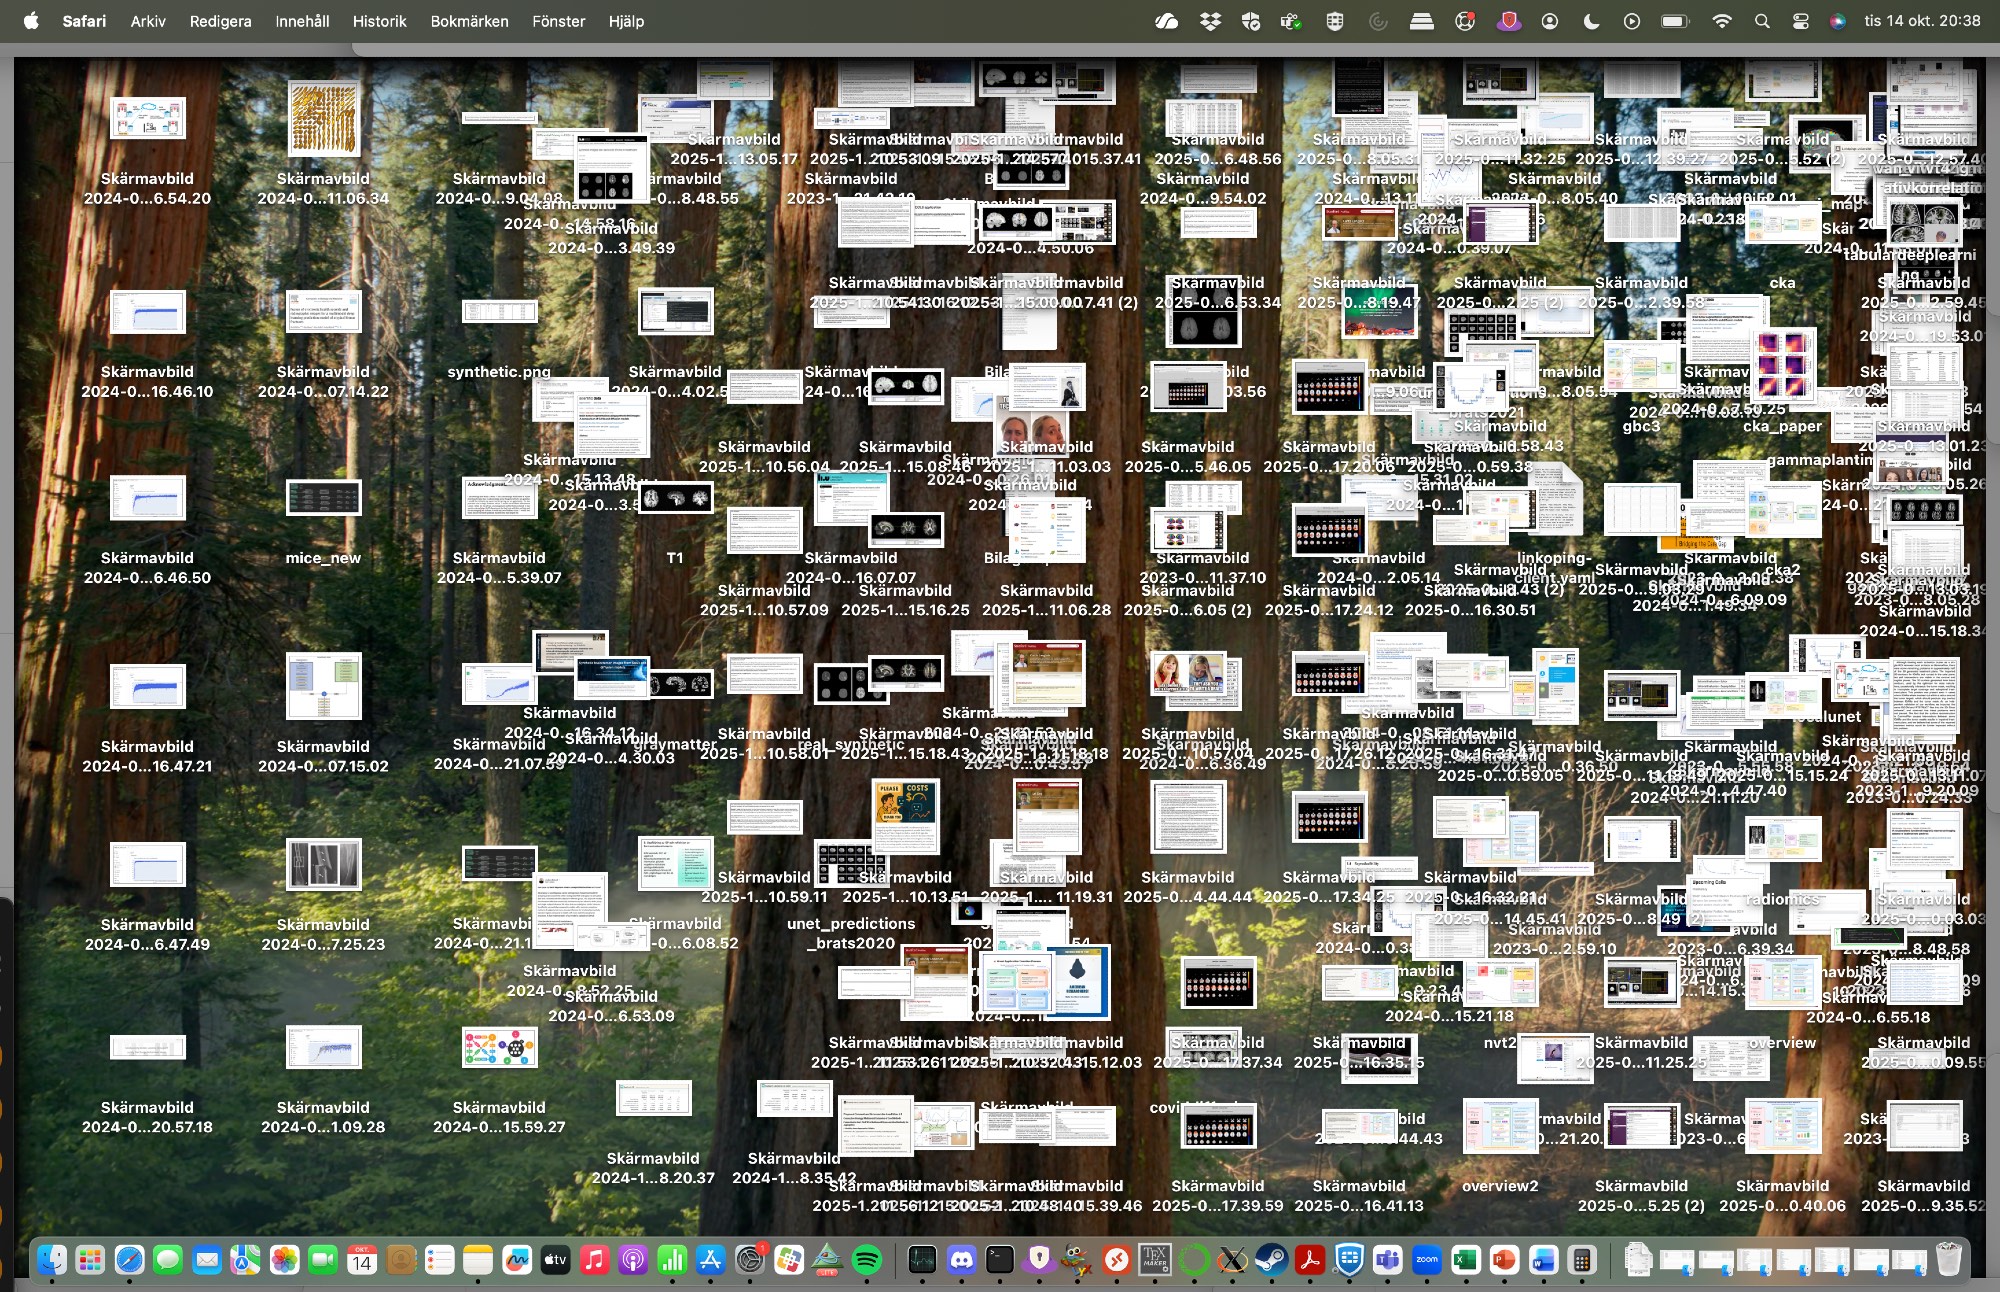This screenshot has width=2000, height=1292.
Task: Open Control Center in menu bar
Action: 1800,21
